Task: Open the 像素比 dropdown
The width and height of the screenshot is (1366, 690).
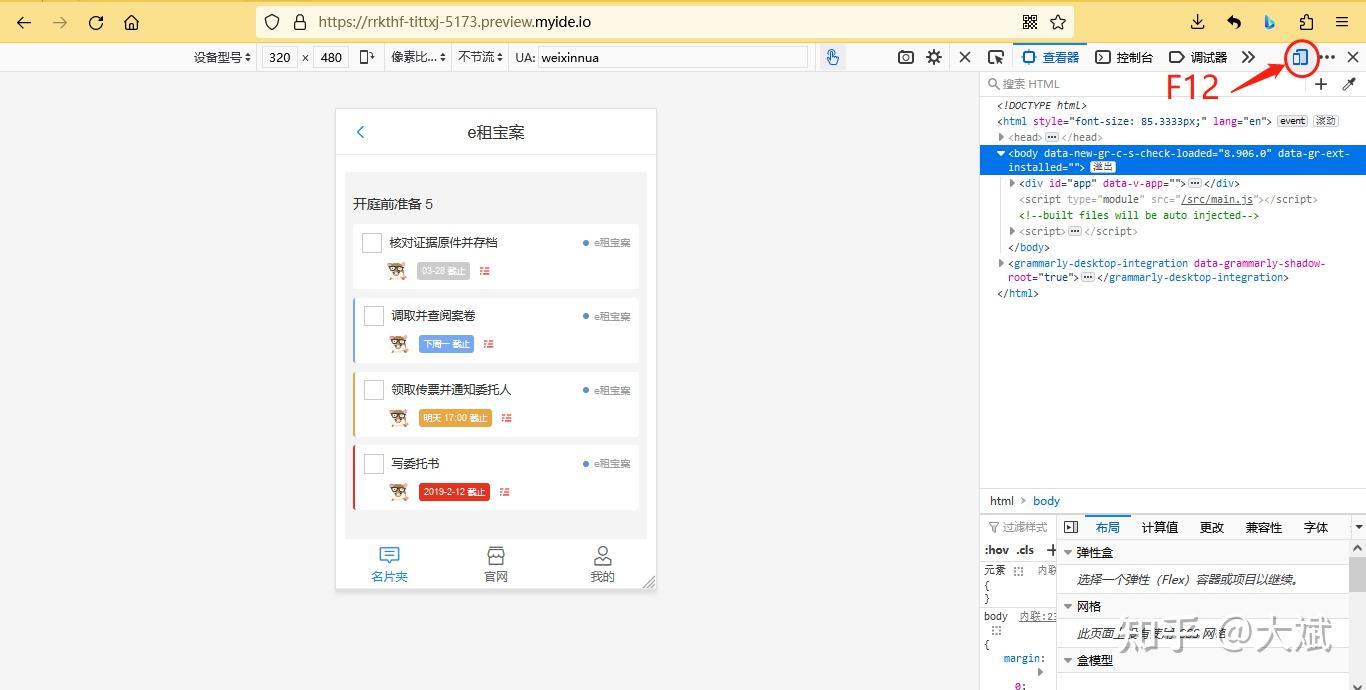Action: 419,57
